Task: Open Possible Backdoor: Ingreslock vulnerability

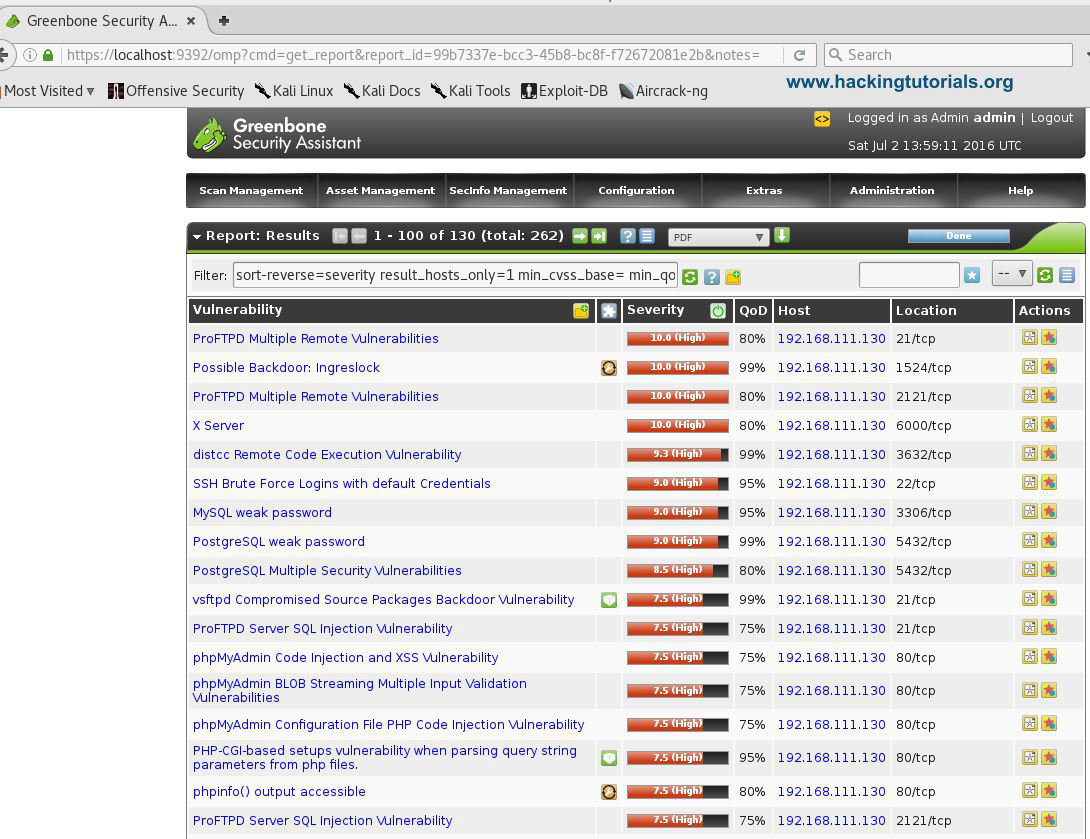Action: click(x=286, y=368)
